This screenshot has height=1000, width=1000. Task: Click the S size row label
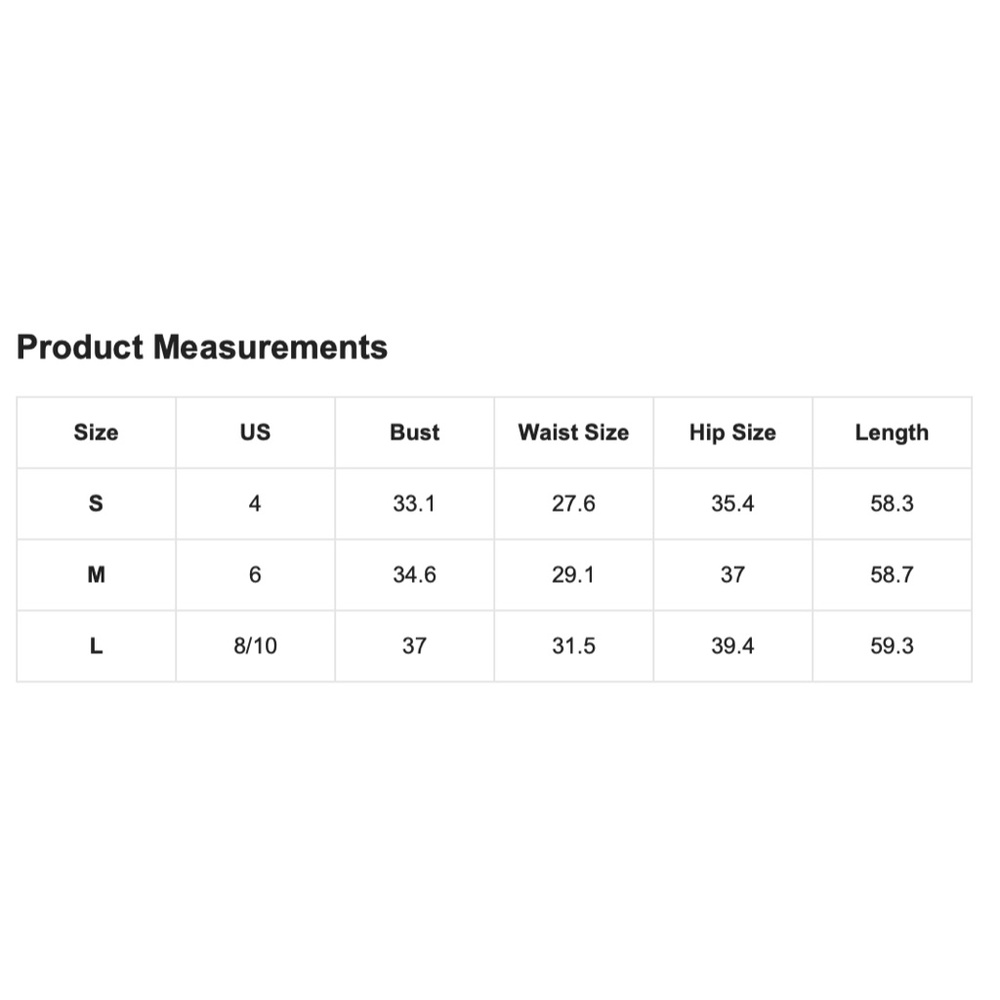(96, 504)
